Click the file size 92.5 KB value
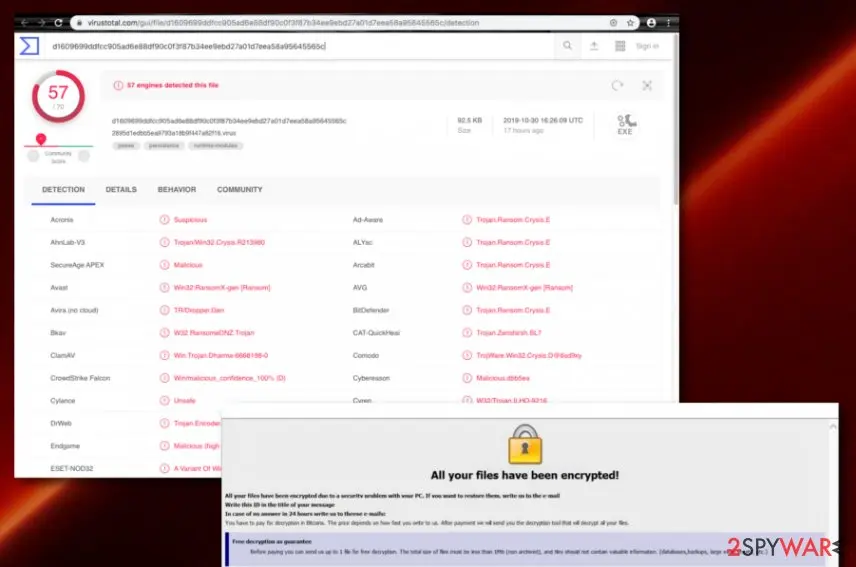Screen dimensions: 856x567 pyautogui.click(x=469, y=121)
